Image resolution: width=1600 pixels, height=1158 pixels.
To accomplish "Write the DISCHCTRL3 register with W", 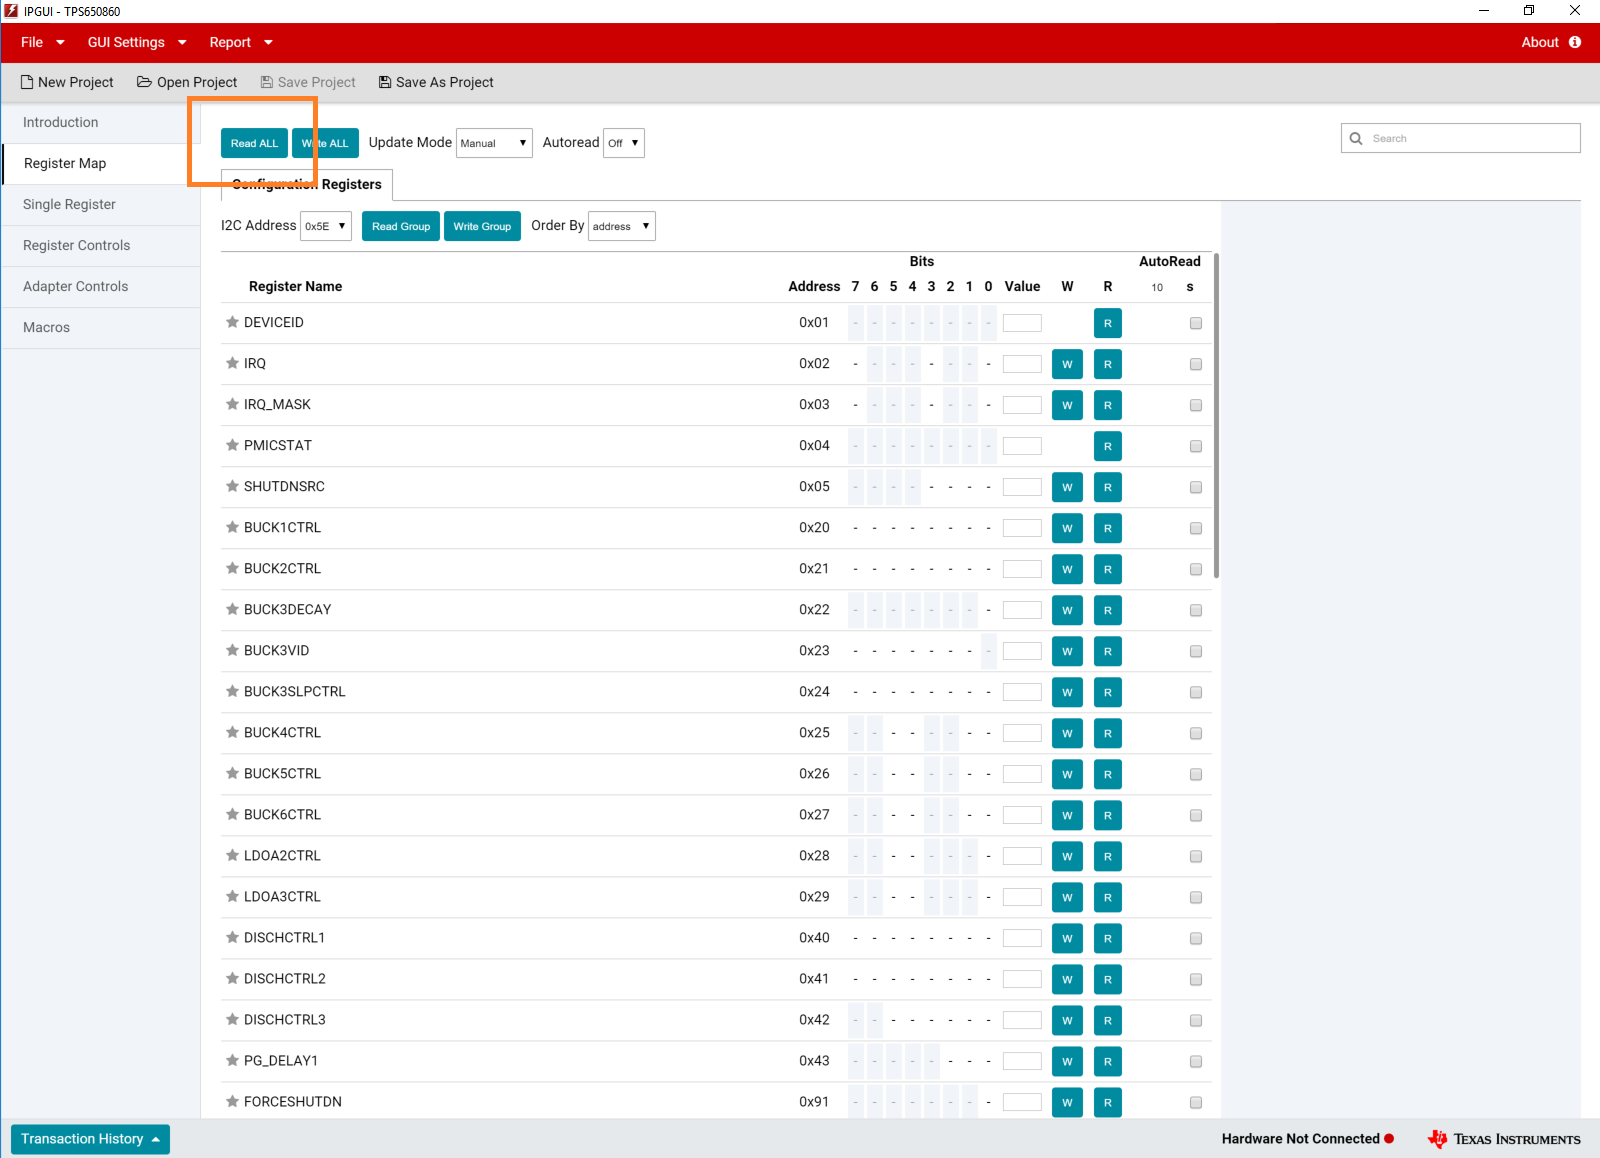I will 1067,1020.
